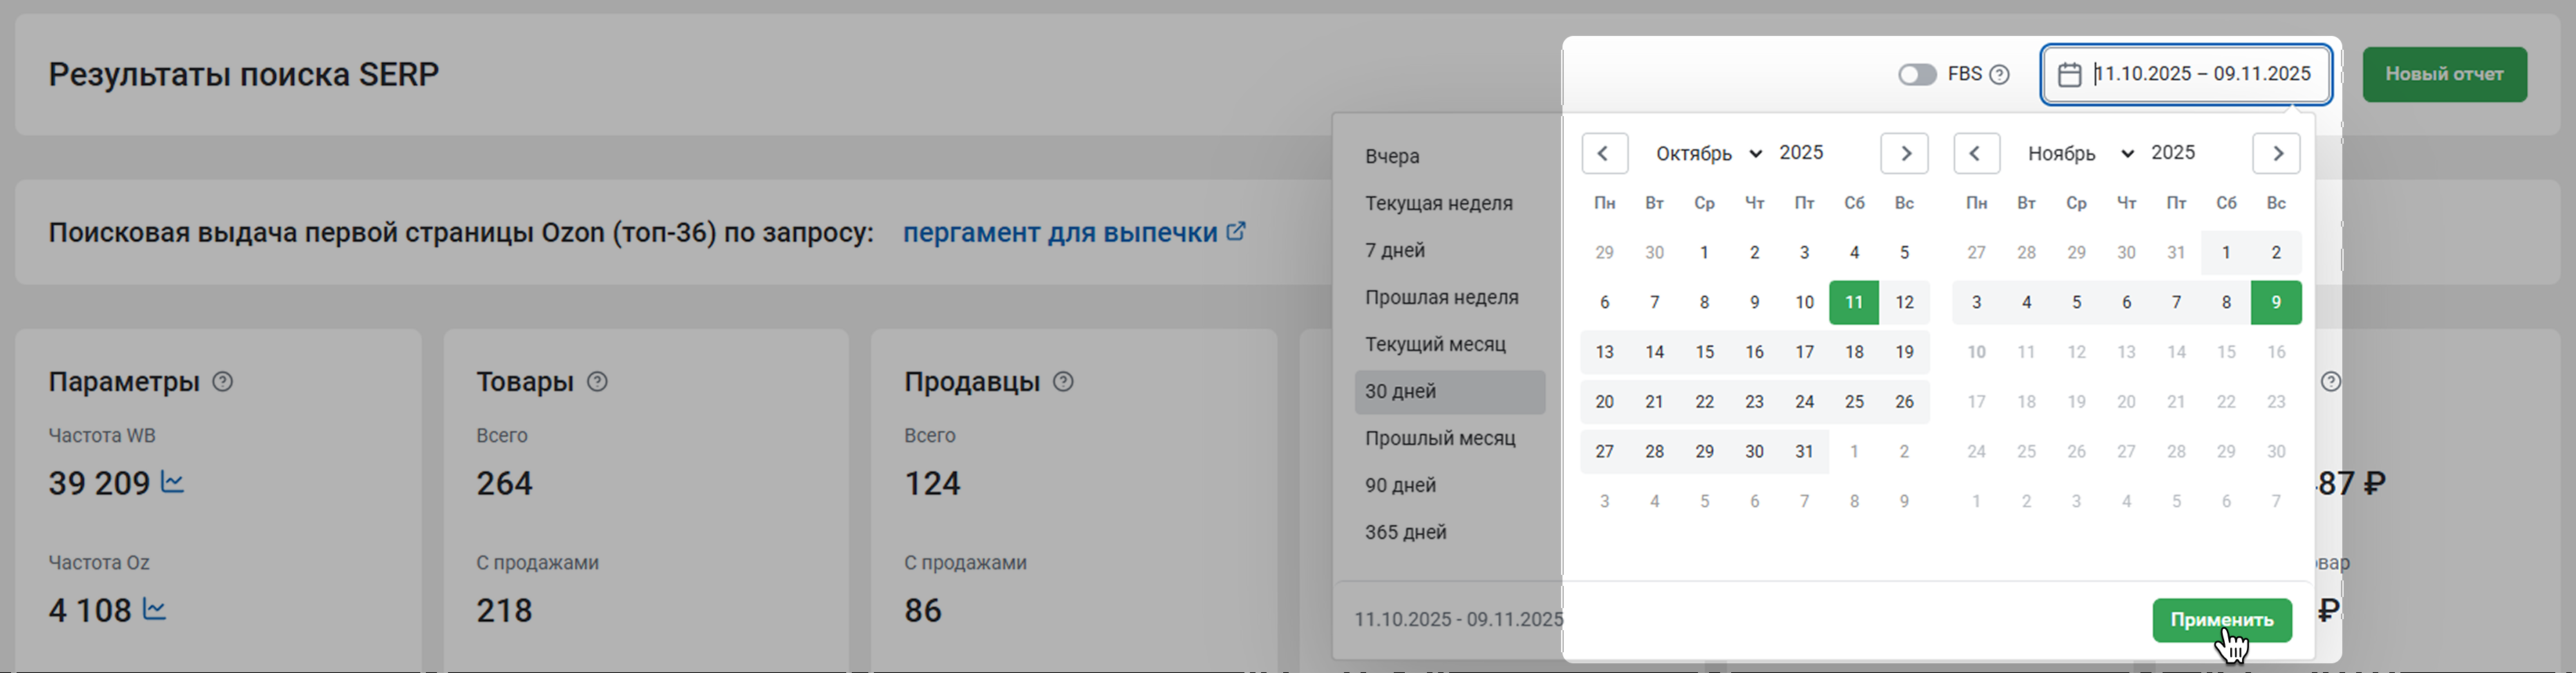This screenshot has height=673, width=2576.
Task: Pick October 15 in the calendar
Action: pos(1704,352)
